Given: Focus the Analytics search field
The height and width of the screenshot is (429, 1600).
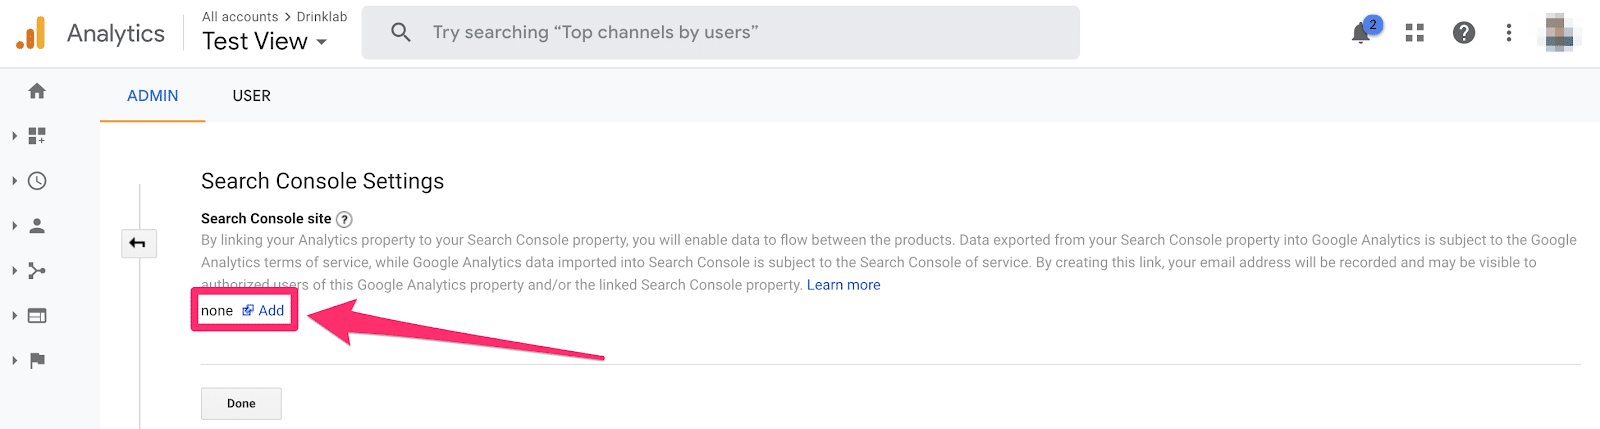Looking at the screenshot, I should click(x=720, y=32).
